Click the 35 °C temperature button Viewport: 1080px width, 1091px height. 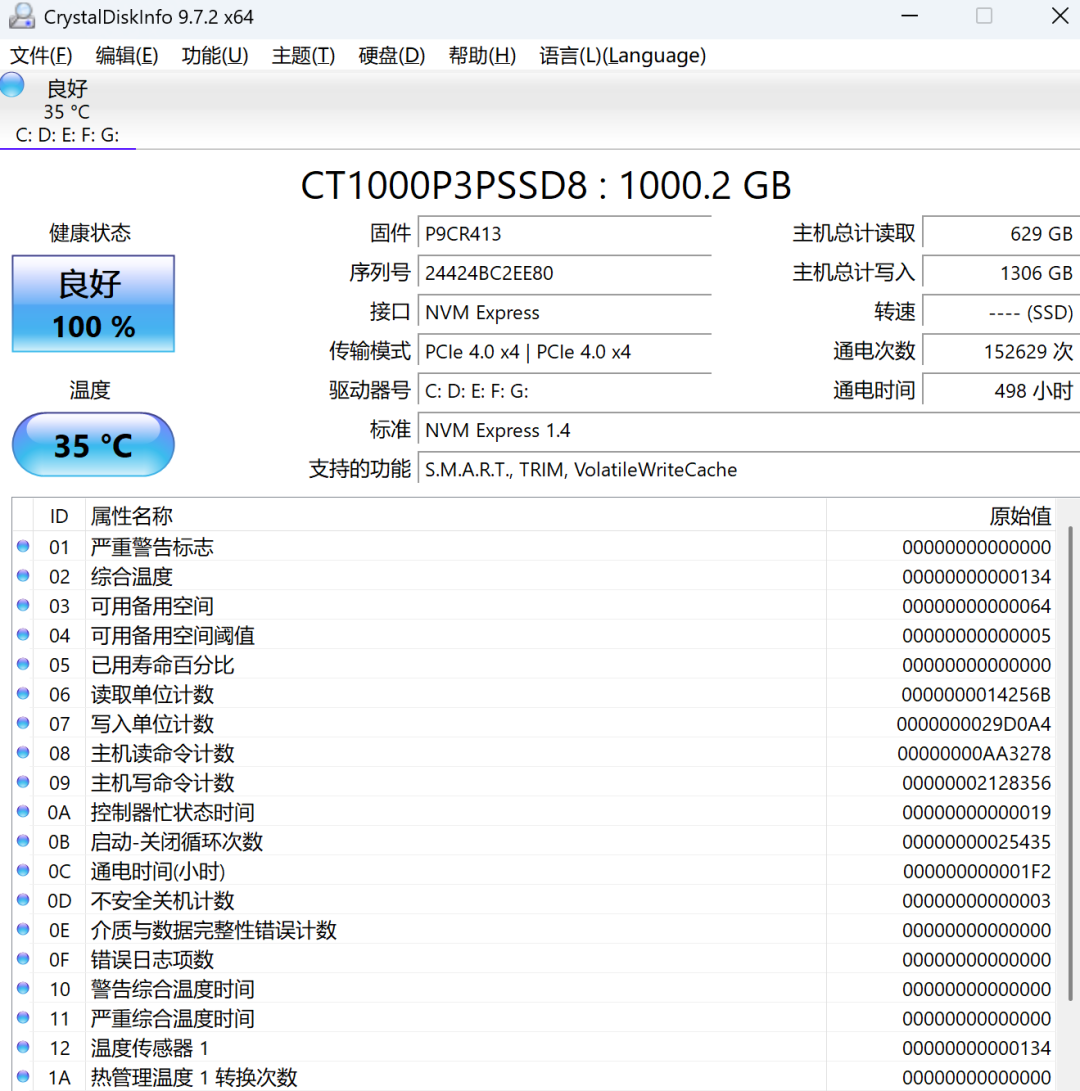(x=93, y=445)
